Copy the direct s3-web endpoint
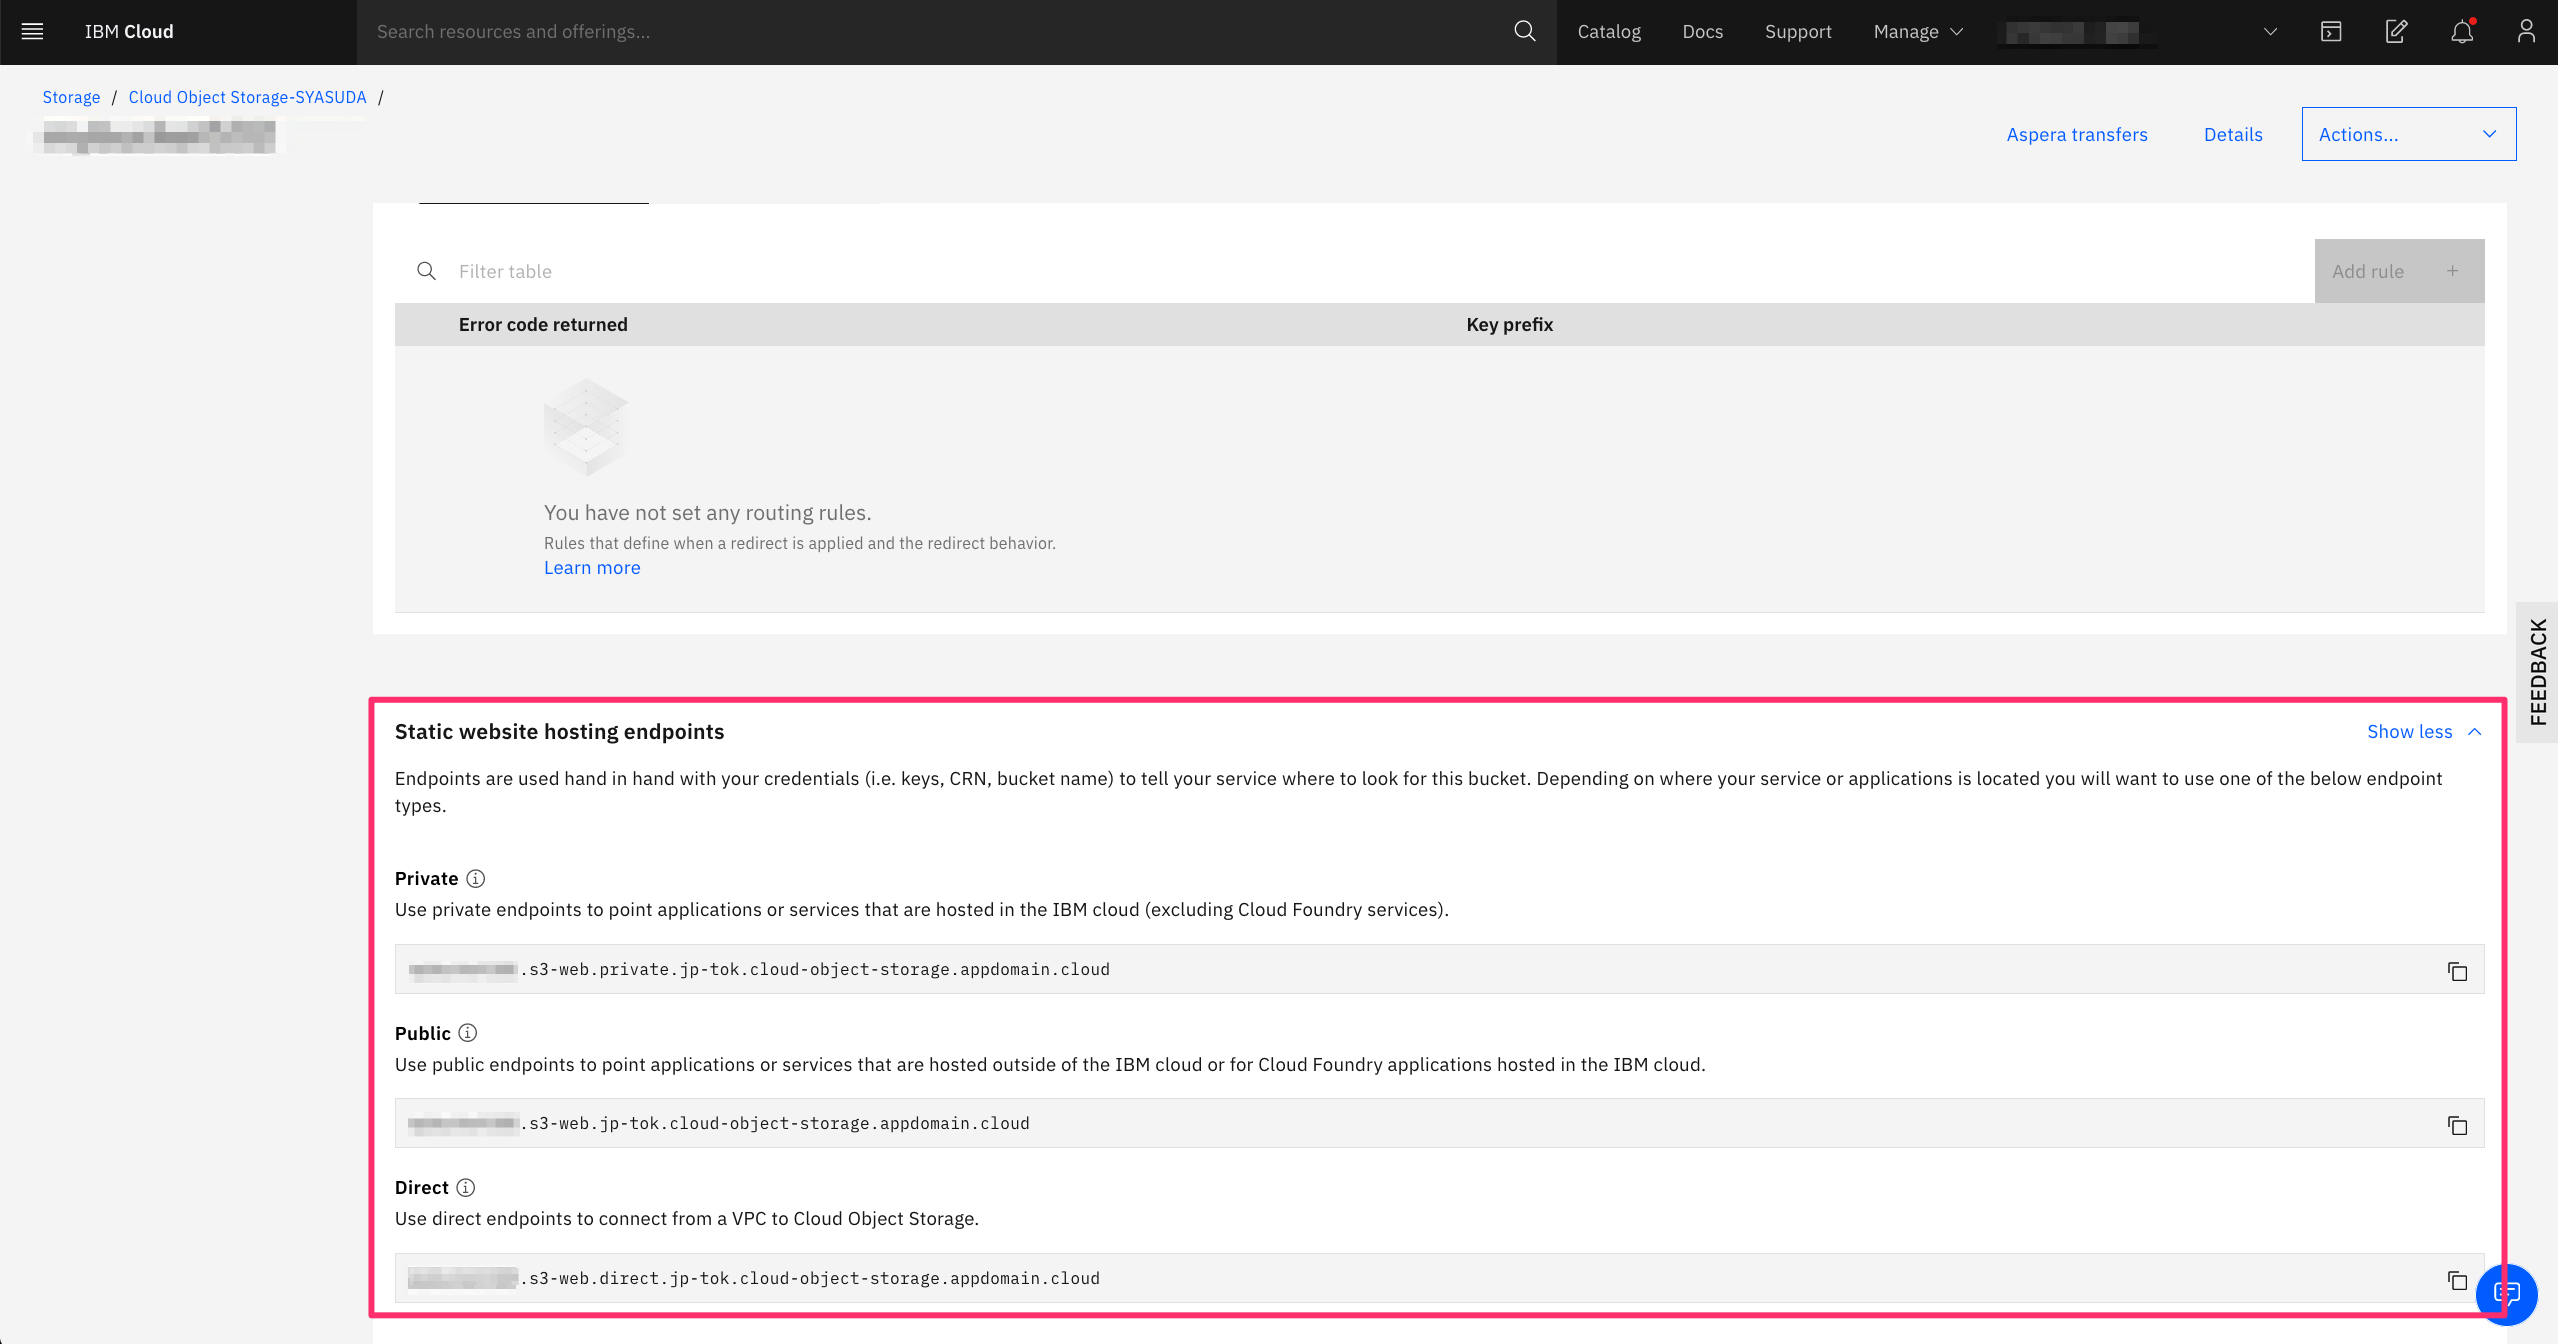Screen dimensions: 2558x1344 tap(2457, 1280)
